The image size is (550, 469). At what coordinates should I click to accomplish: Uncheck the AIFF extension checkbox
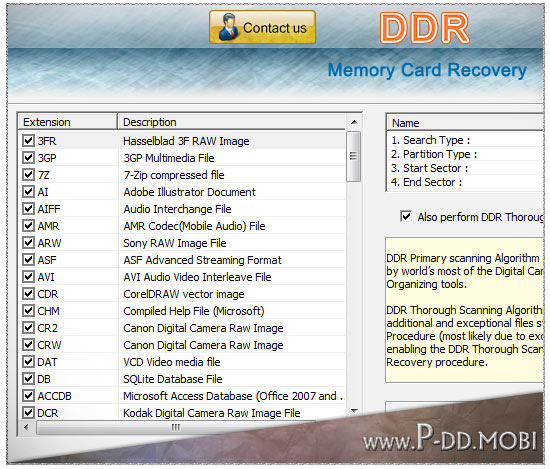click(x=28, y=209)
